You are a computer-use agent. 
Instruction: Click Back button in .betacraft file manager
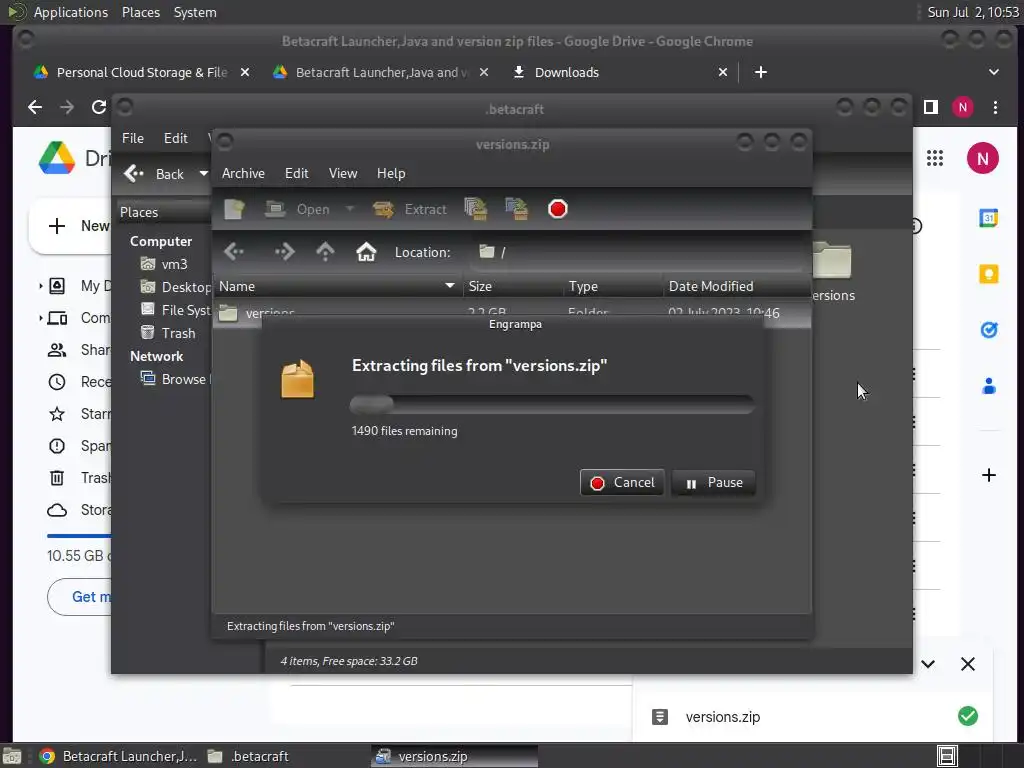click(x=155, y=174)
